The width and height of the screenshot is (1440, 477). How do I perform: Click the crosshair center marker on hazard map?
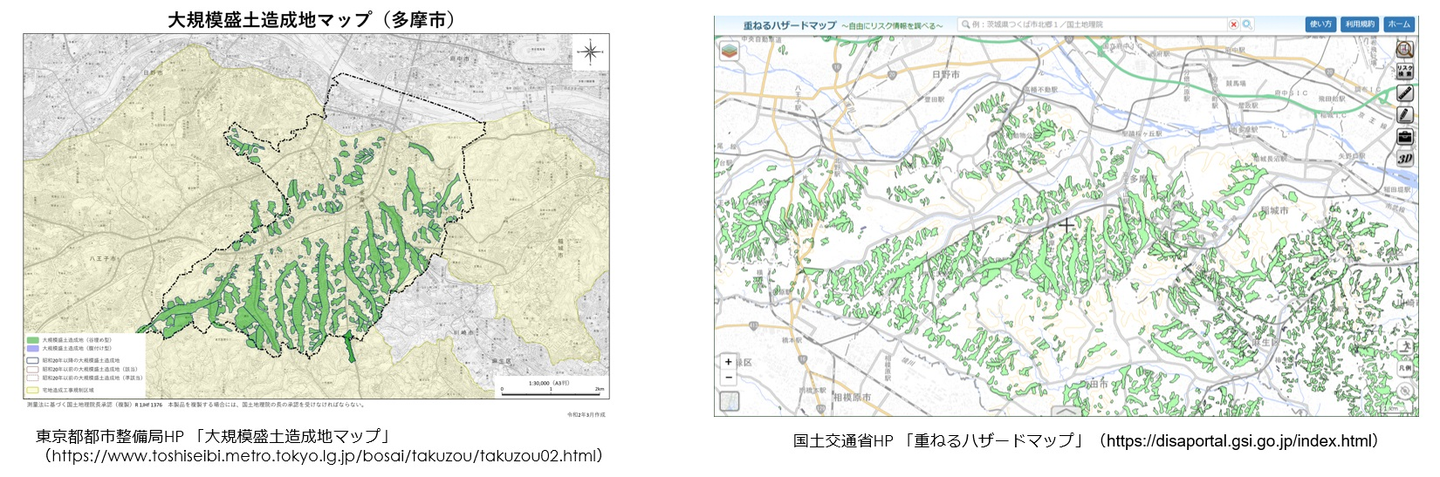[1068, 225]
